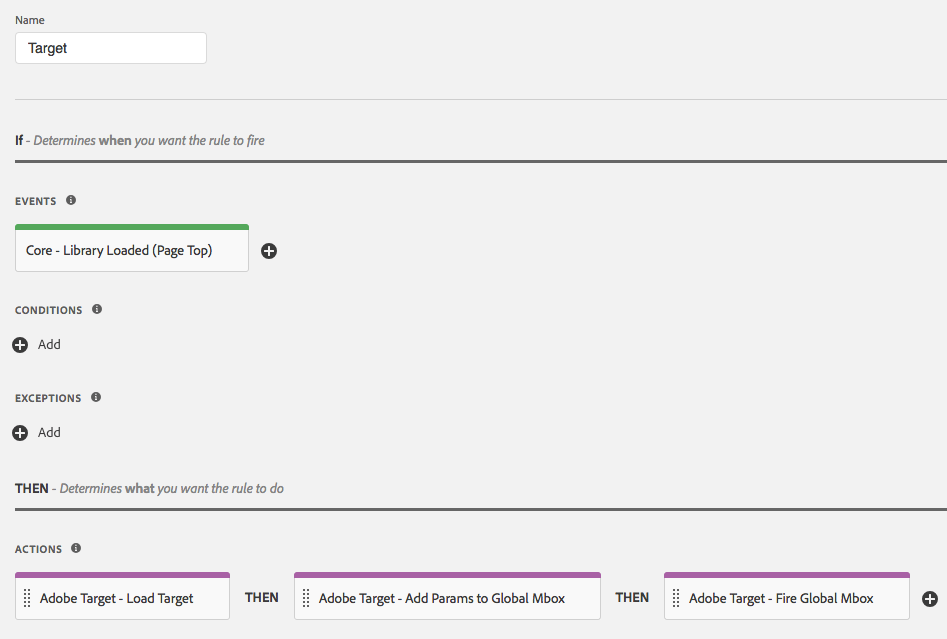Open Events info icon
Screen dimensions: 947x639
(x=71, y=200)
